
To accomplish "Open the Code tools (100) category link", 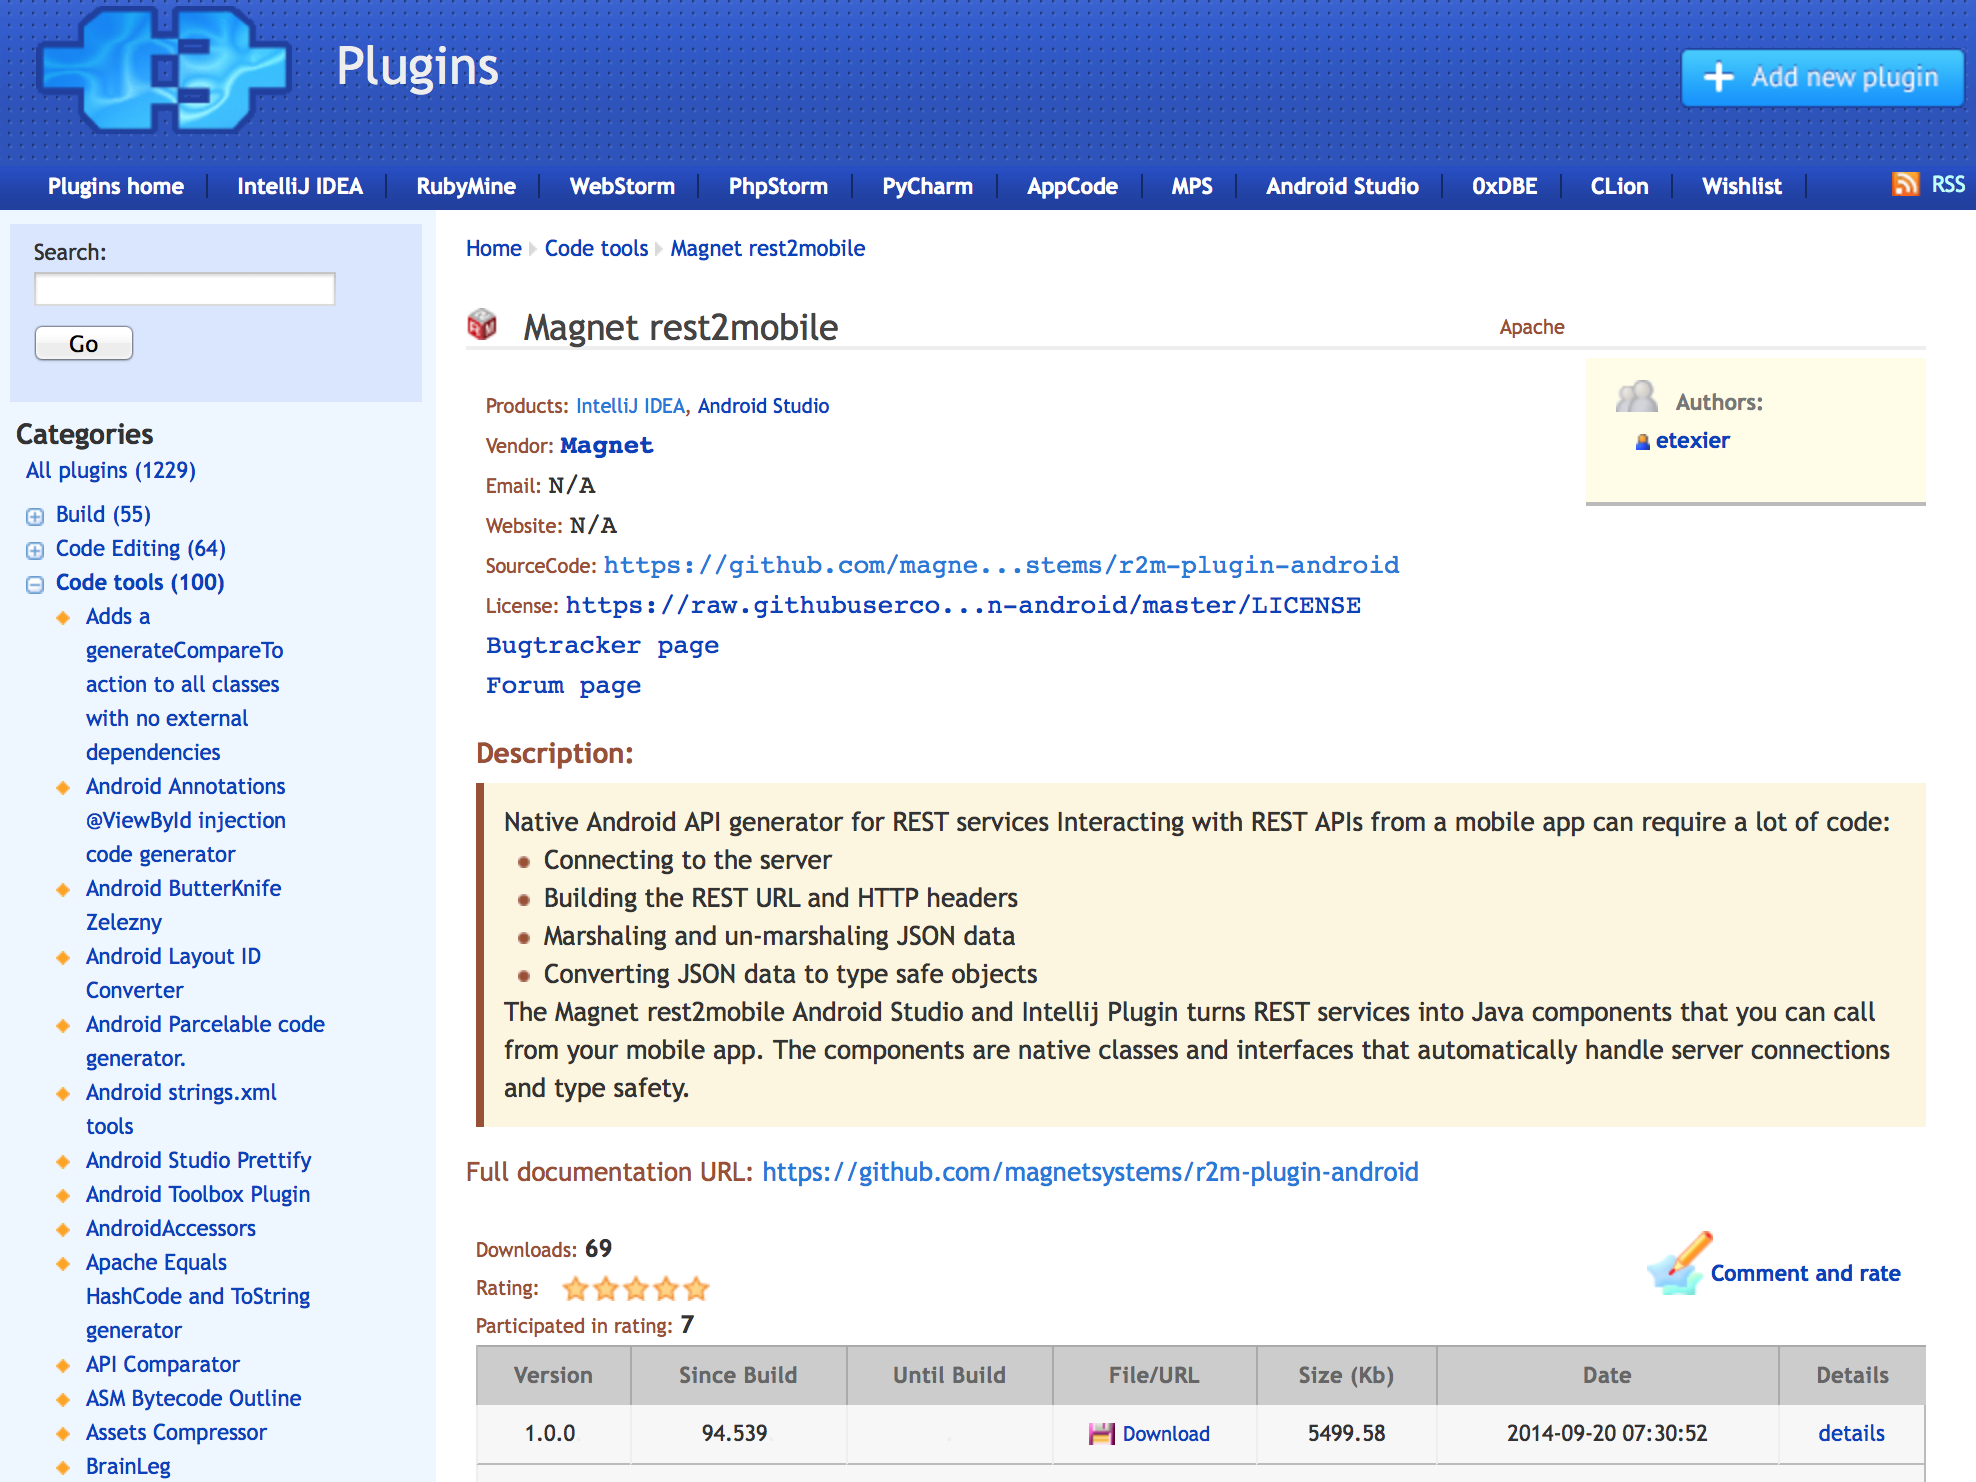I will click(x=140, y=582).
